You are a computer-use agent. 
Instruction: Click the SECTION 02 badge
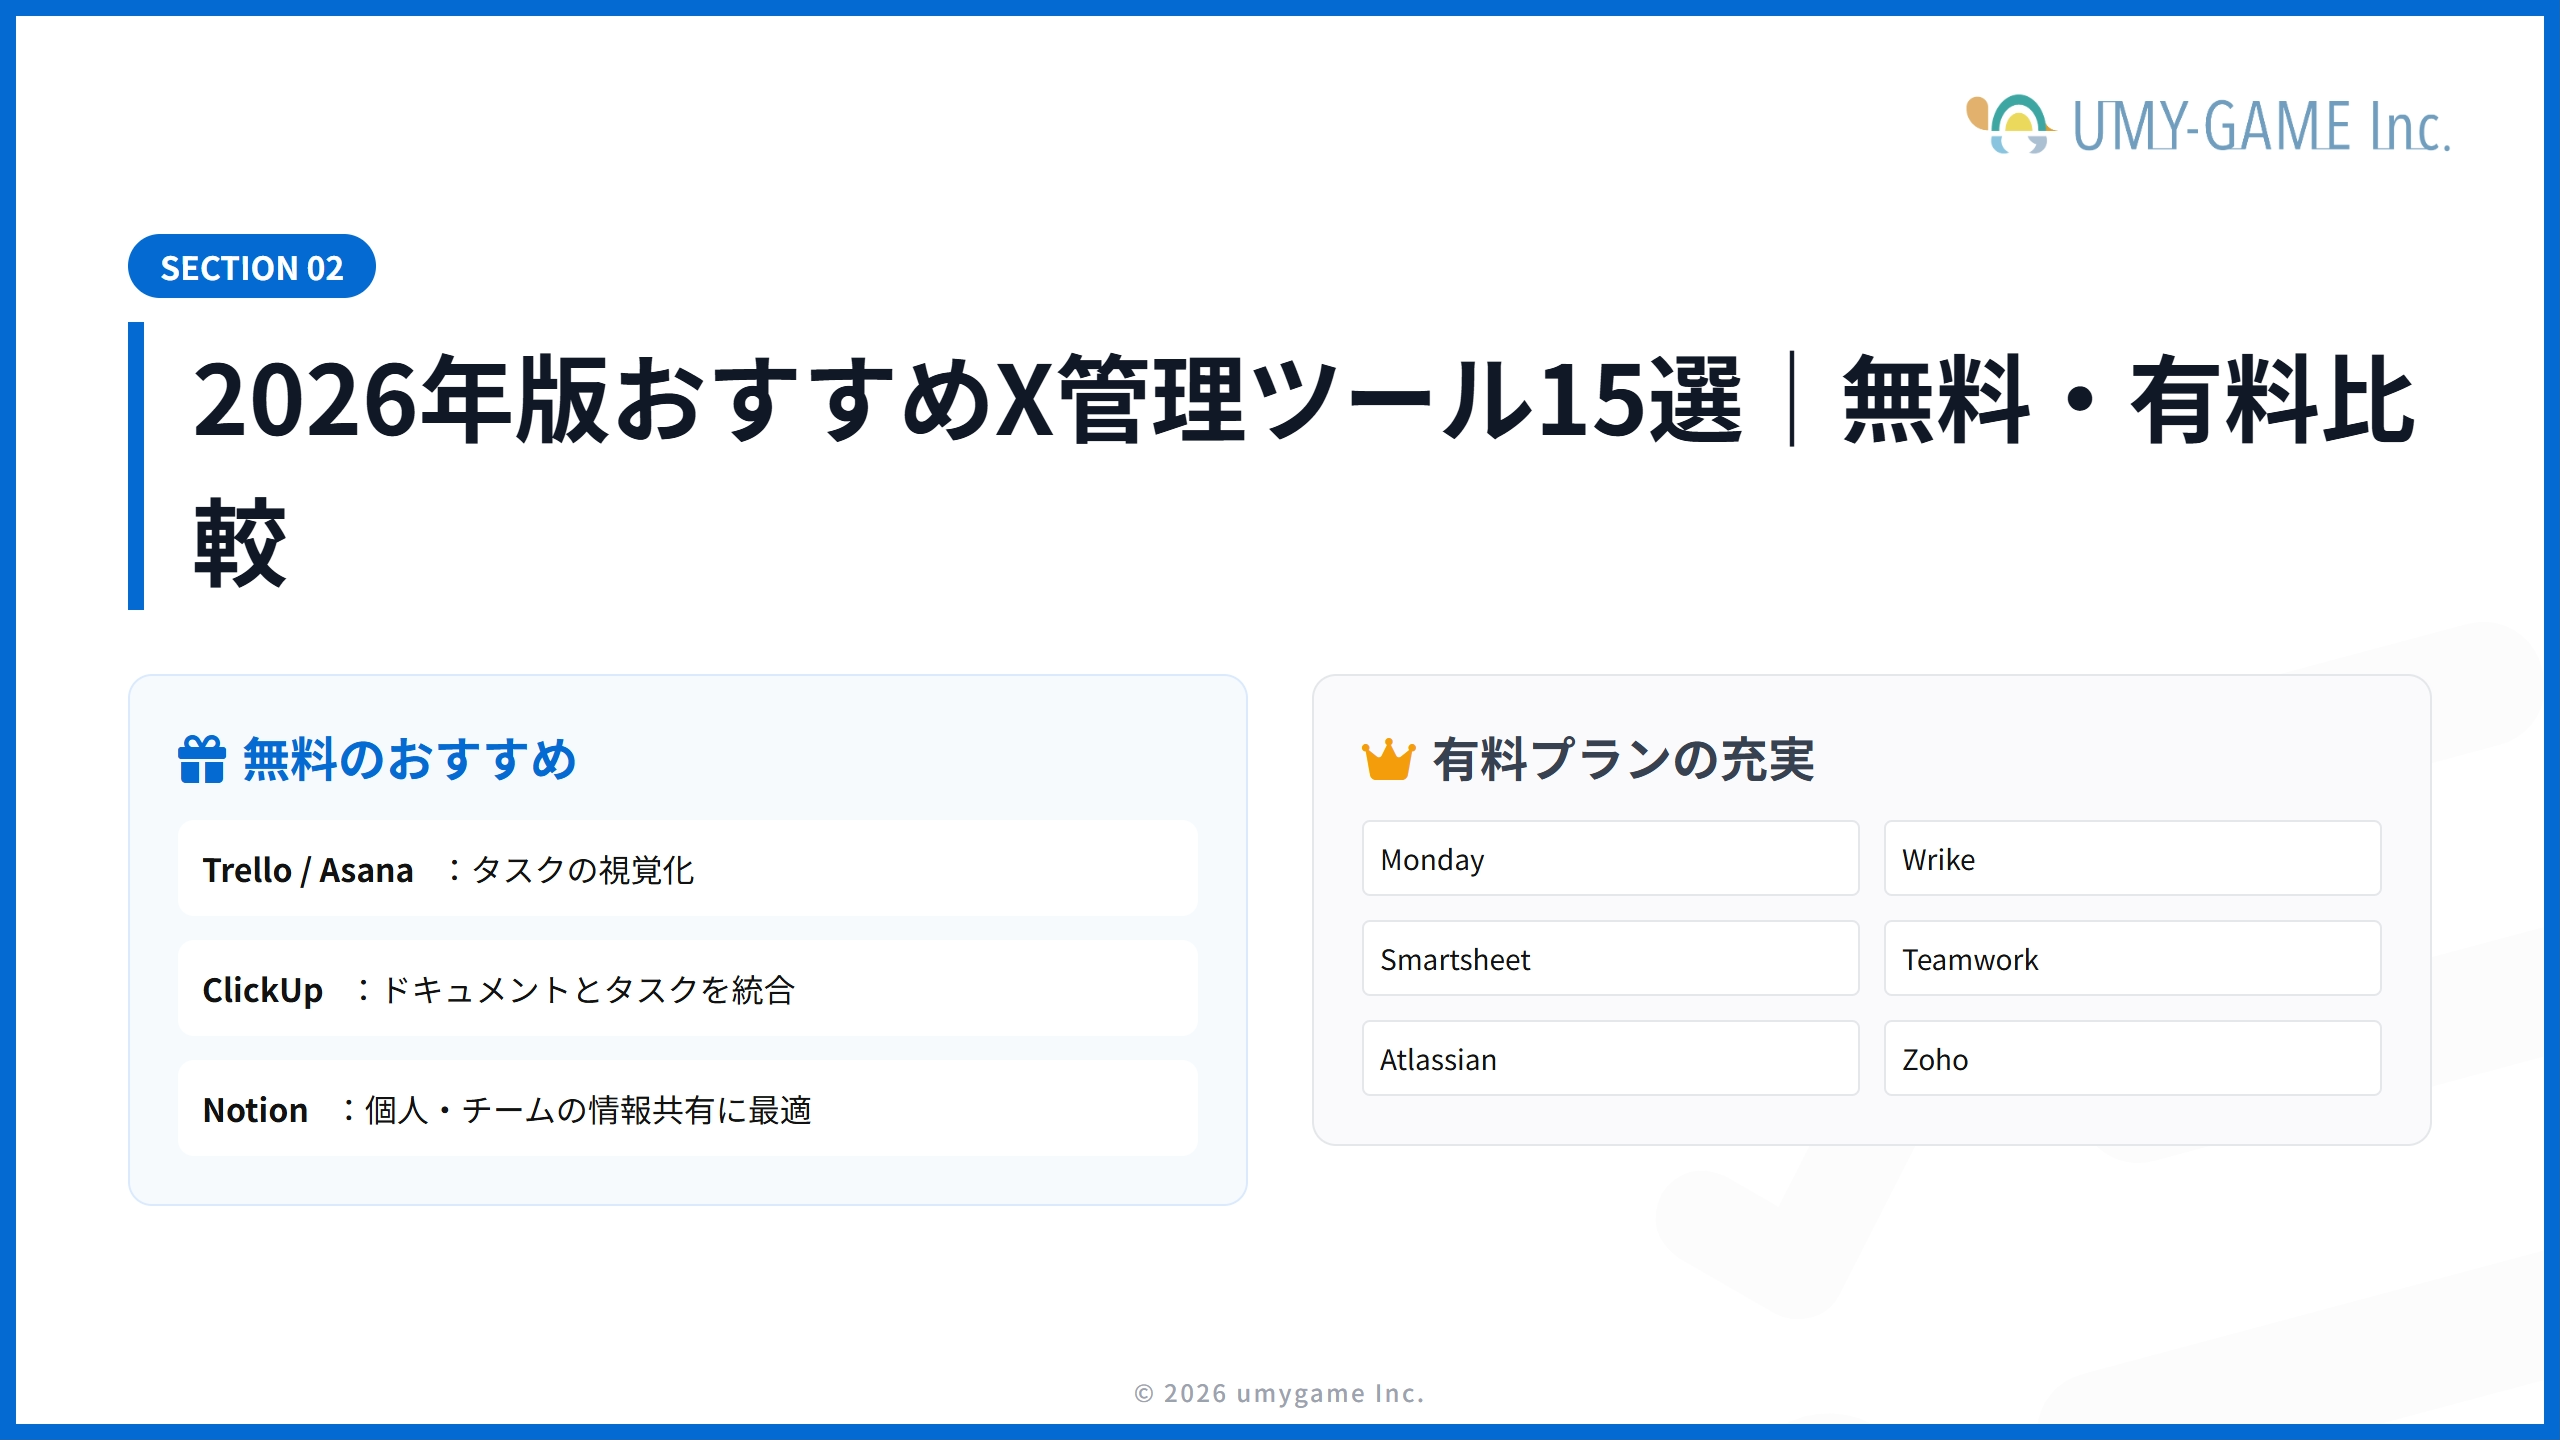(253, 267)
